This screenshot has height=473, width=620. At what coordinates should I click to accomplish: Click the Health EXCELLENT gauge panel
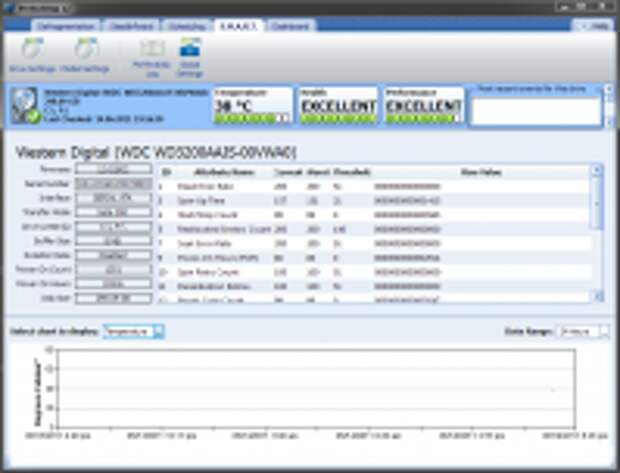[x=338, y=105]
